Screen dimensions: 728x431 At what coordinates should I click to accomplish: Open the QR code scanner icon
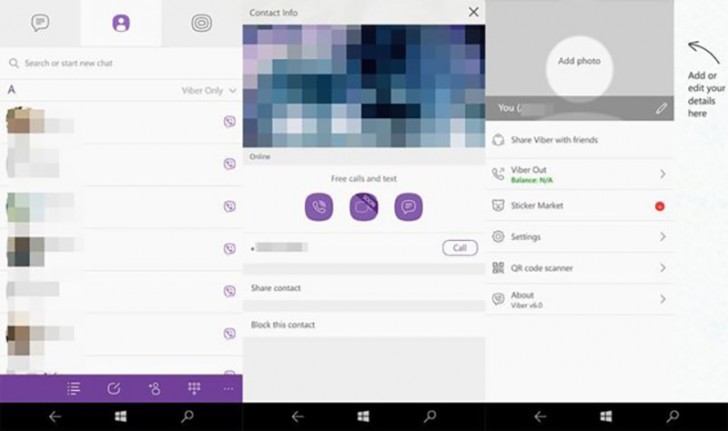[x=499, y=268]
